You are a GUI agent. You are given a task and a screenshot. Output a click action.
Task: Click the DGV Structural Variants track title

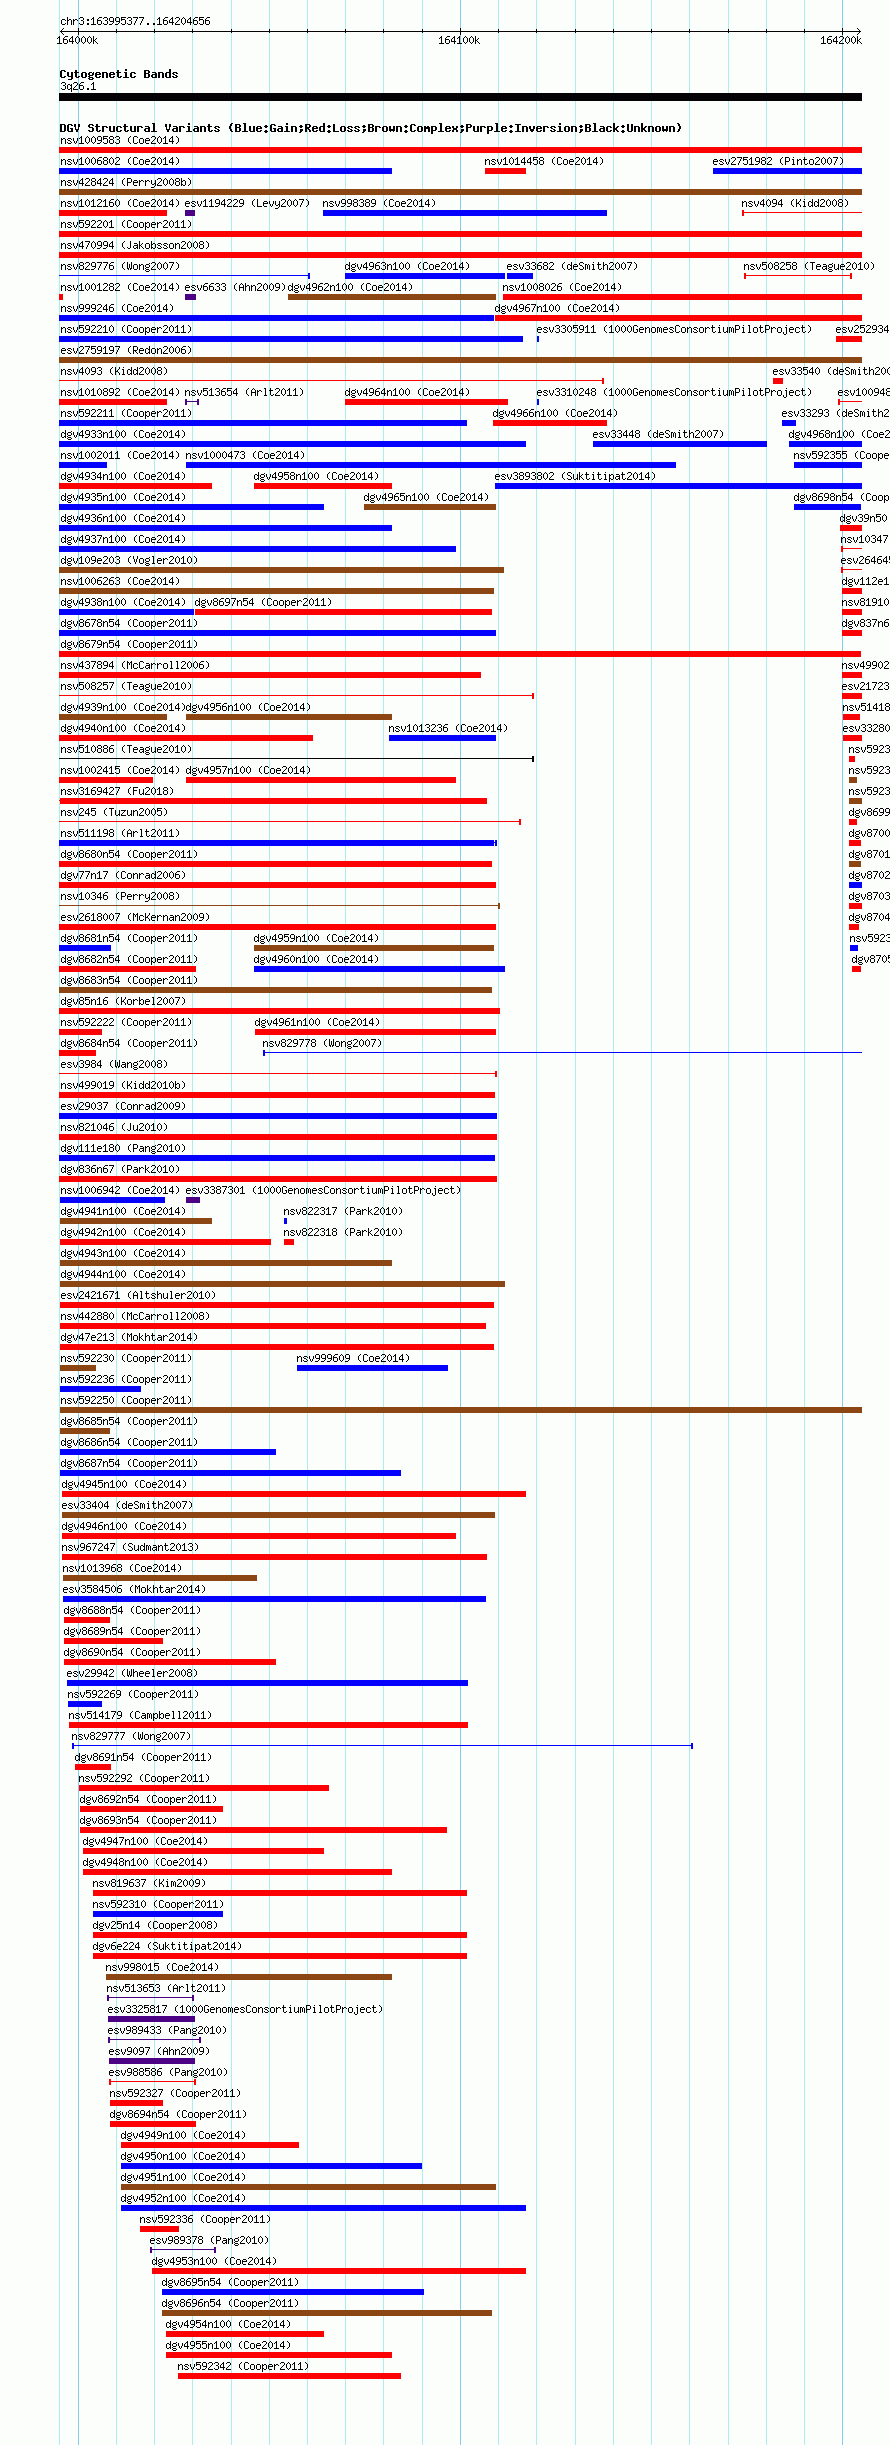(370, 128)
